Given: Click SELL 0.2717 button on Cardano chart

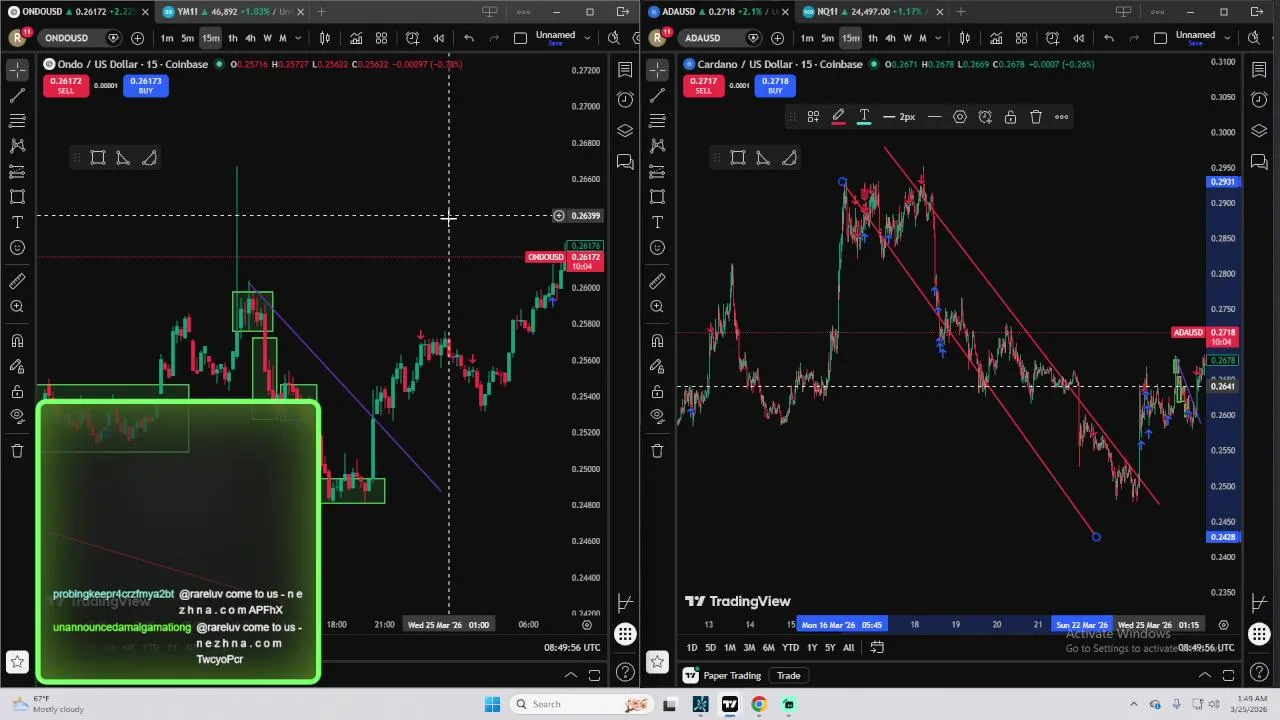Looking at the screenshot, I should click(x=703, y=86).
